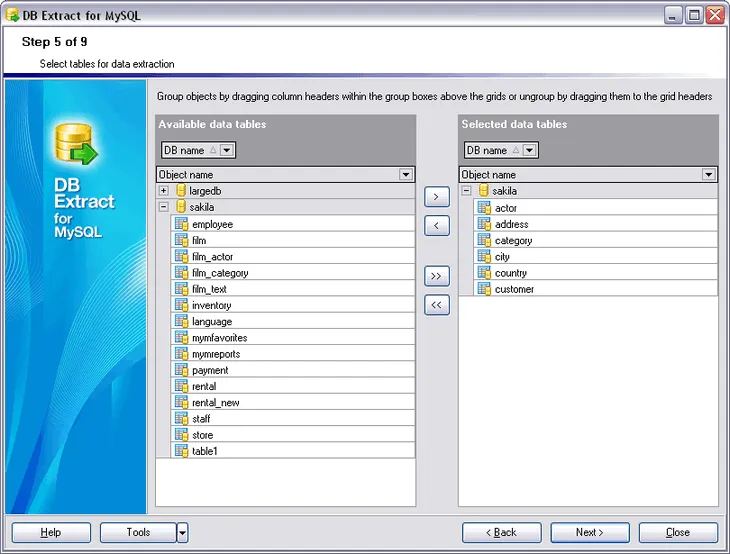Select the table1 table name
Viewport: 730px width, 554px height.
click(x=204, y=451)
